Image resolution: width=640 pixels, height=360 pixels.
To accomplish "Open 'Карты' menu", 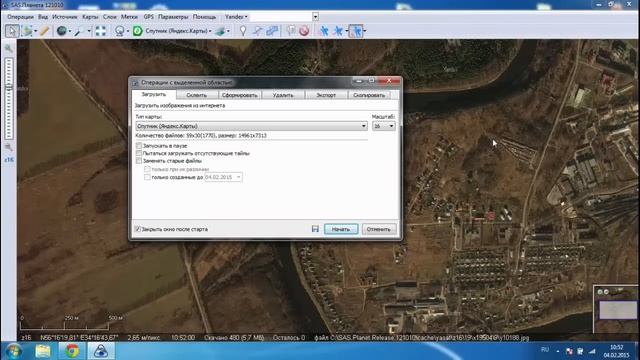I will (90, 17).
